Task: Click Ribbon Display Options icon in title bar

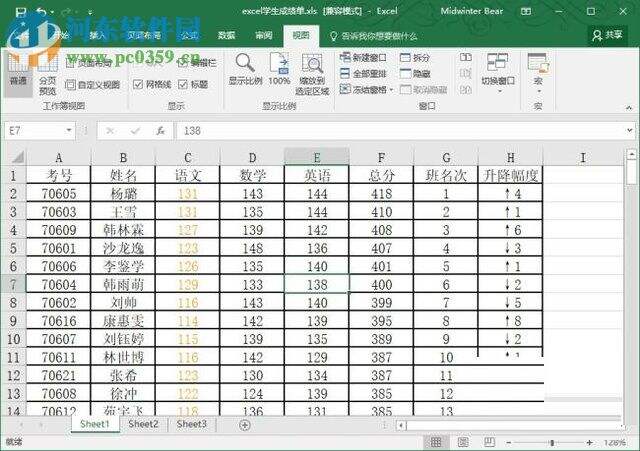Action: pyautogui.click(x=526, y=11)
